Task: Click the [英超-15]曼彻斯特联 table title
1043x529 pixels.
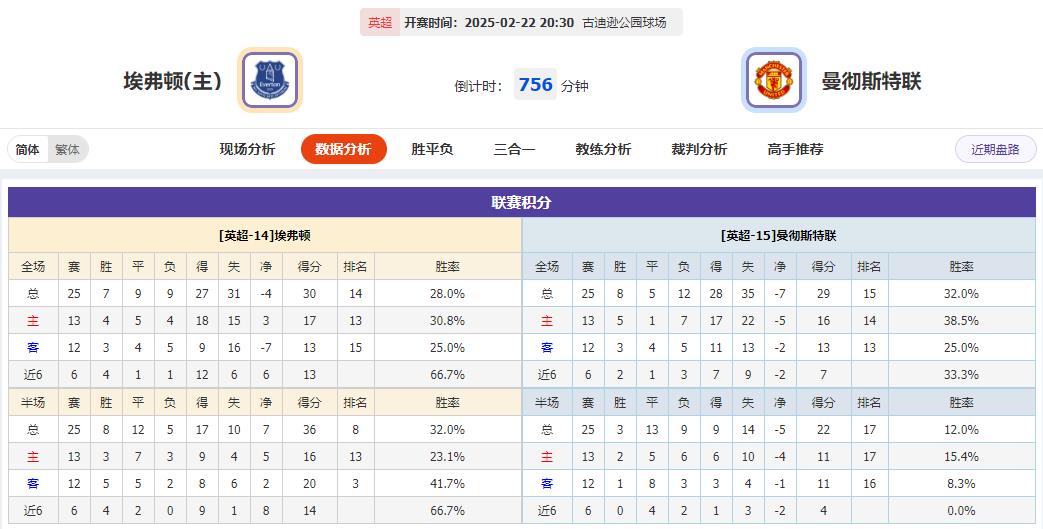Action: coord(778,236)
